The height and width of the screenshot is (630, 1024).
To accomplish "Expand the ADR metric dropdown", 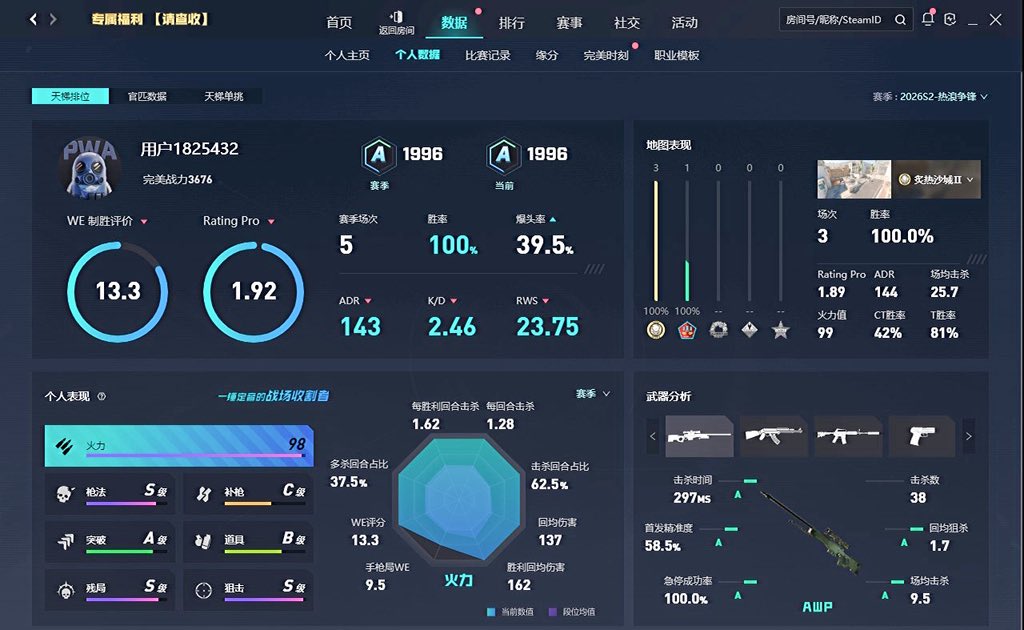I will click(x=368, y=301).
